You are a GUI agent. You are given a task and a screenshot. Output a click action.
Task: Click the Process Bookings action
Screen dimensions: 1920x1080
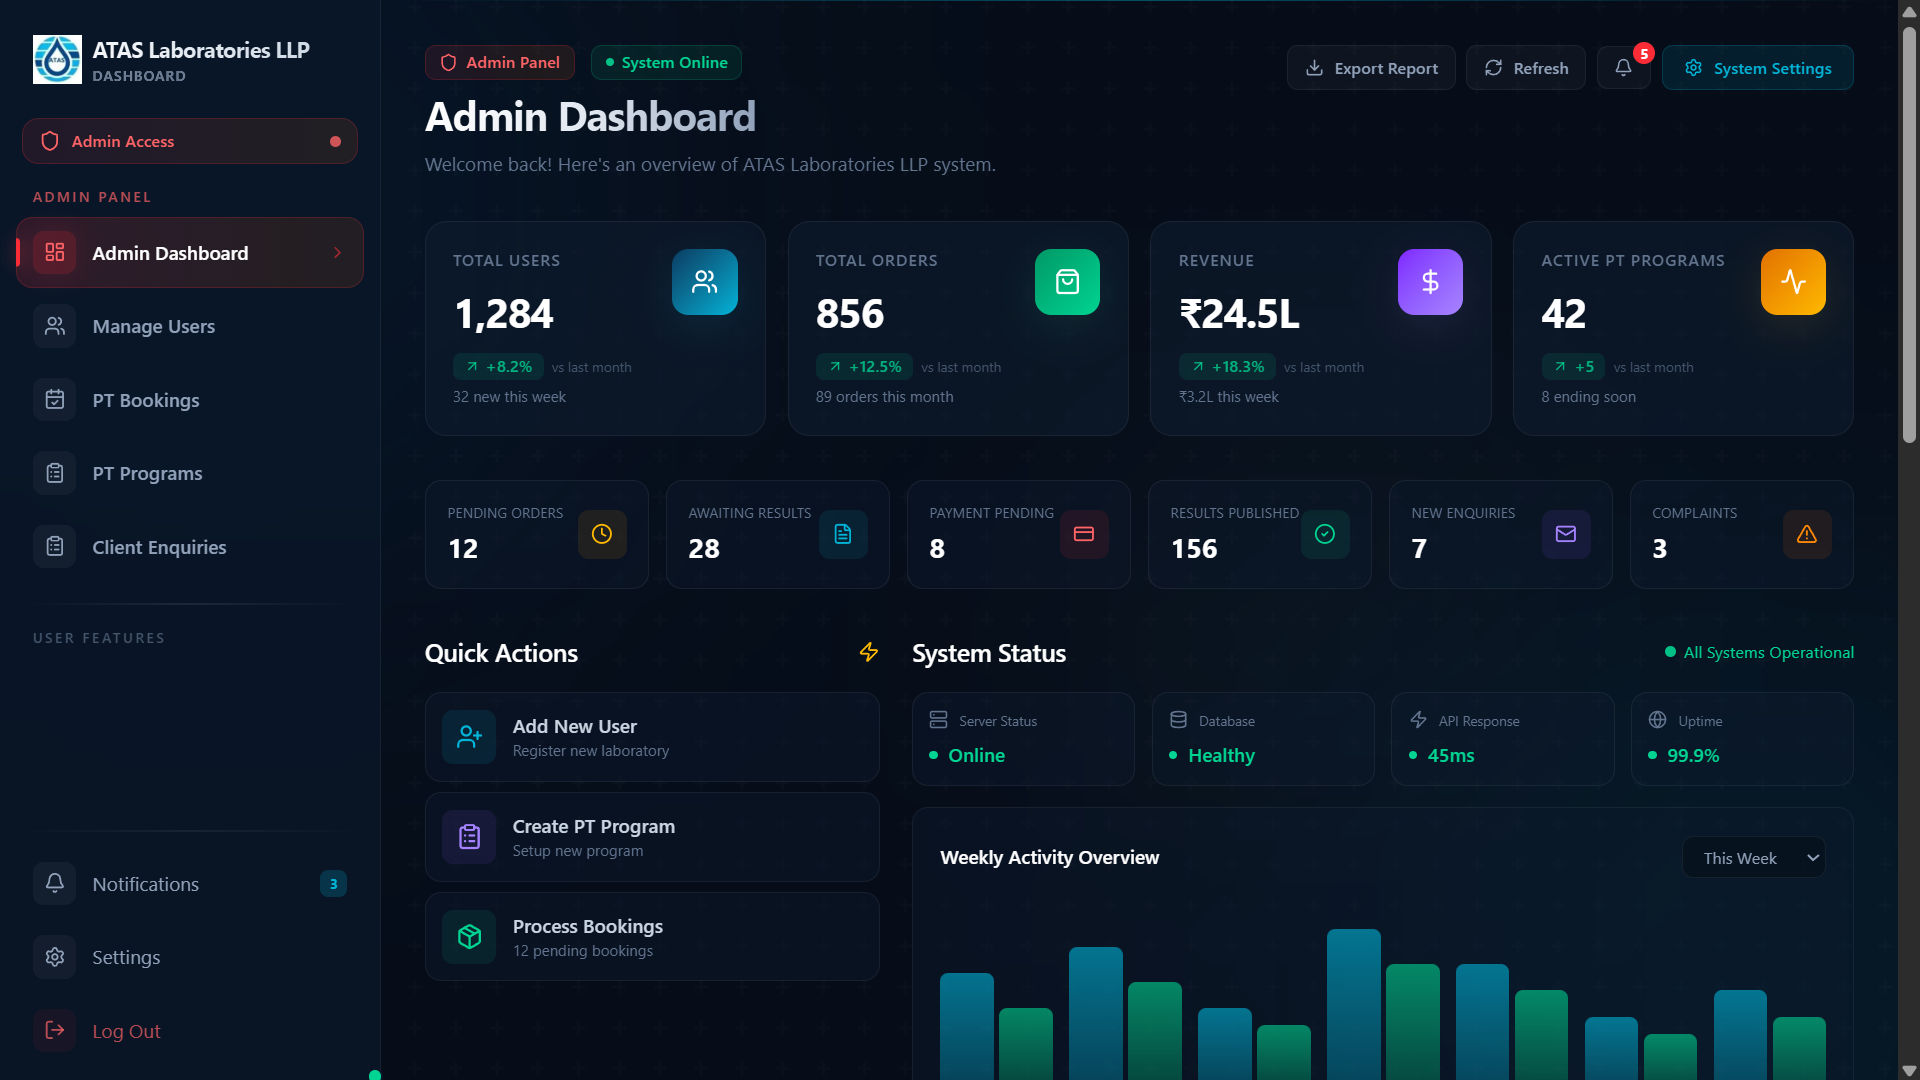[x=652, y=937]
